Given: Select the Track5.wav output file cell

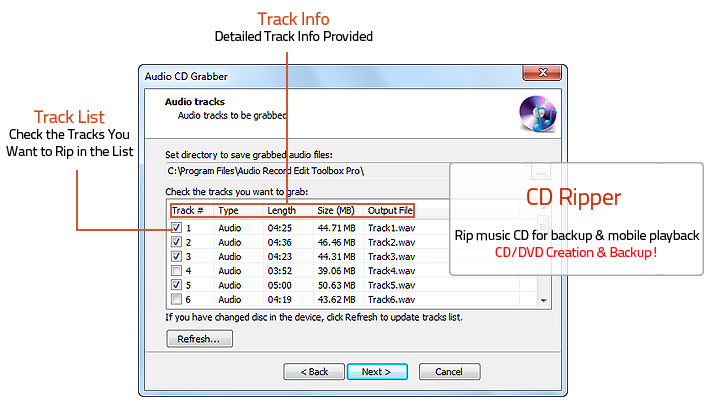Looking at the screenshot, I should tap(391, 286).
